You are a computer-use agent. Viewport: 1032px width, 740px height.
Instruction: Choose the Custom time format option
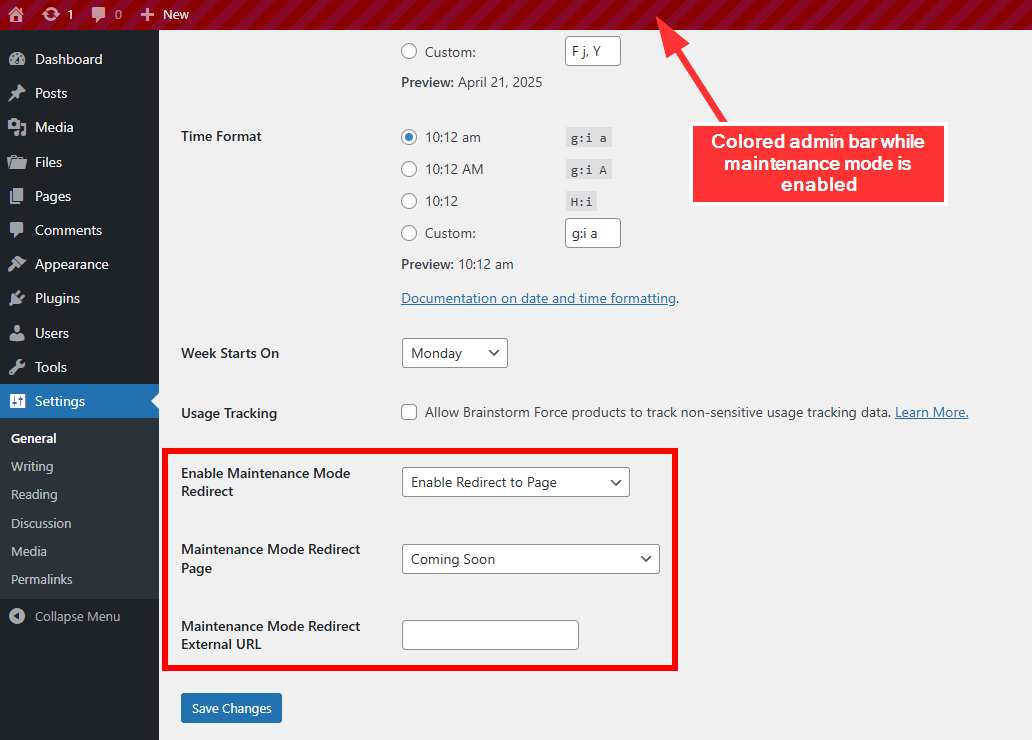point(409,233)
